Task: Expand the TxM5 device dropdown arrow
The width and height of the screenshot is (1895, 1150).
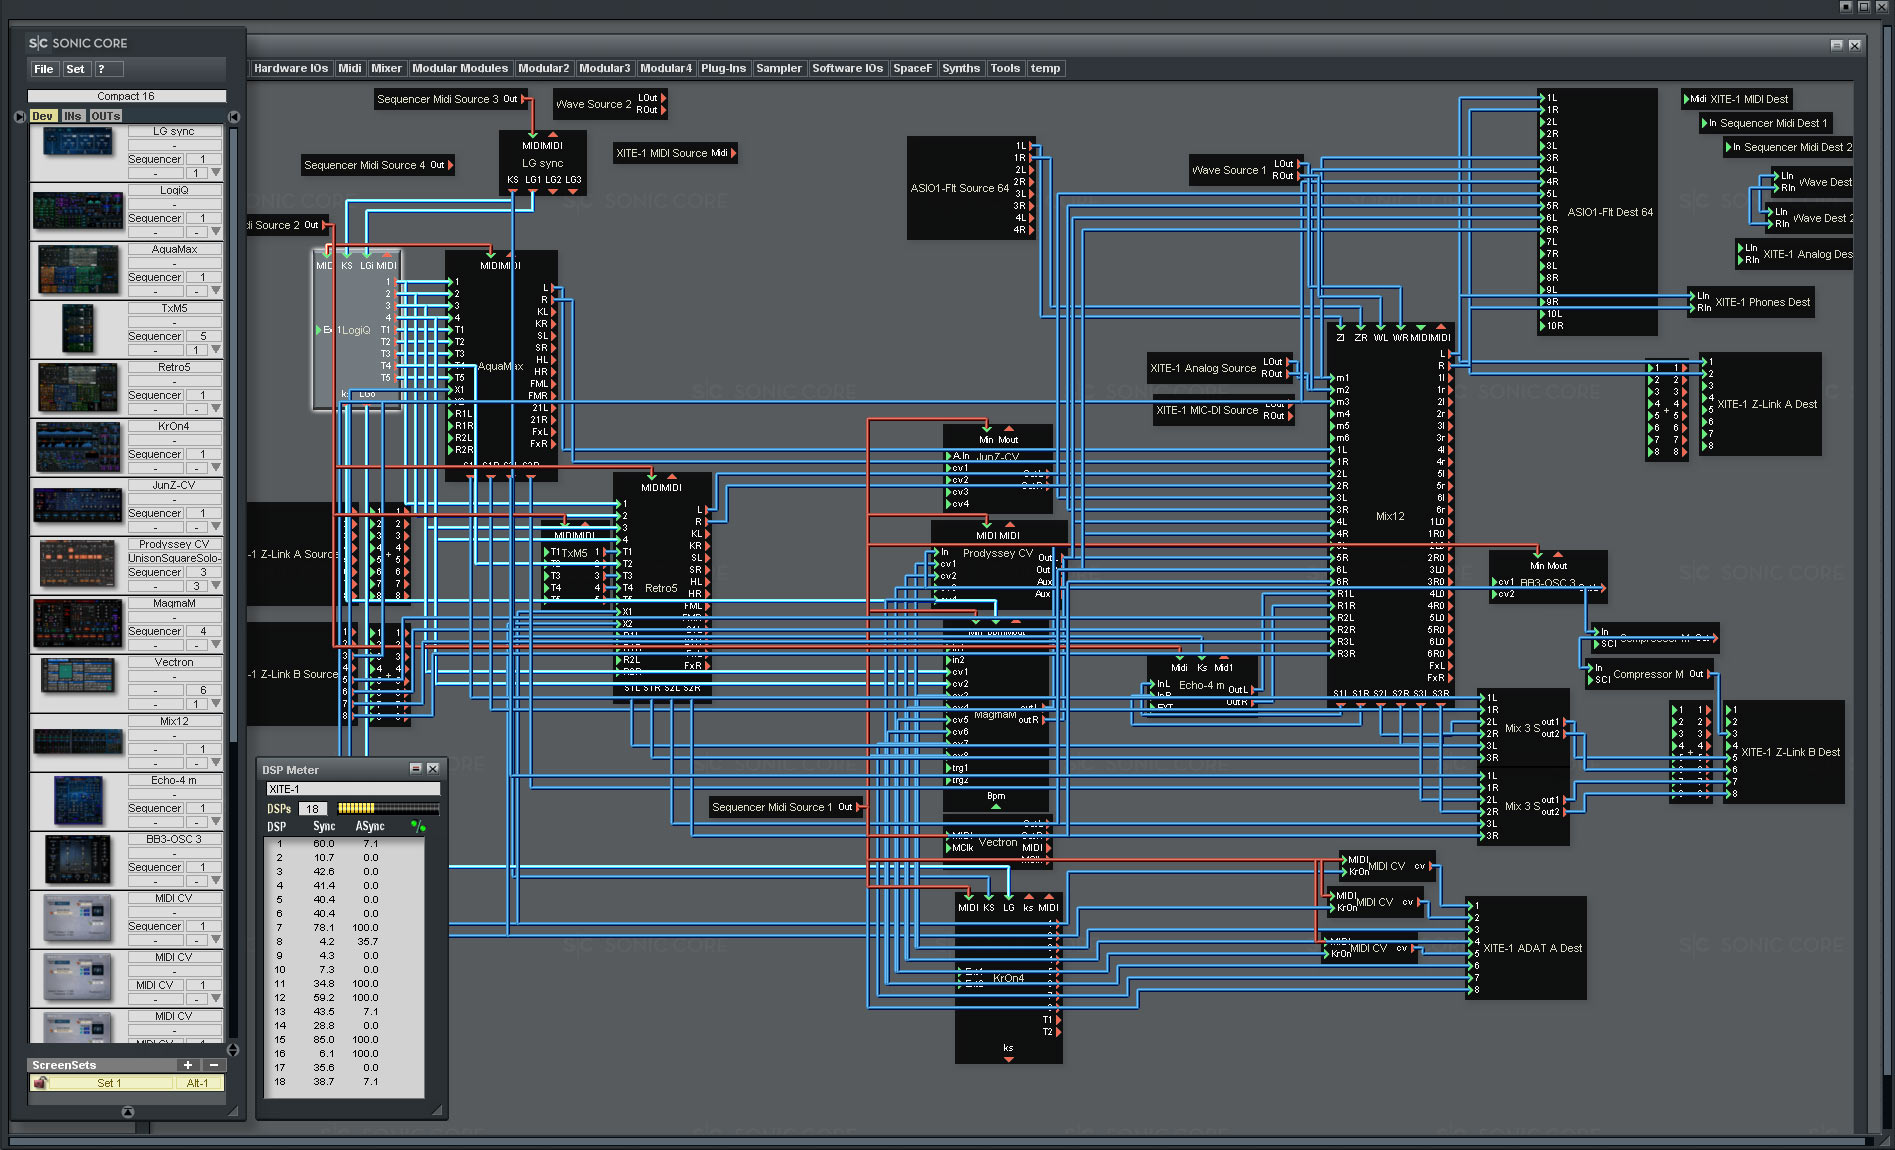Action: pyautogui.click(x=216, y=350)
